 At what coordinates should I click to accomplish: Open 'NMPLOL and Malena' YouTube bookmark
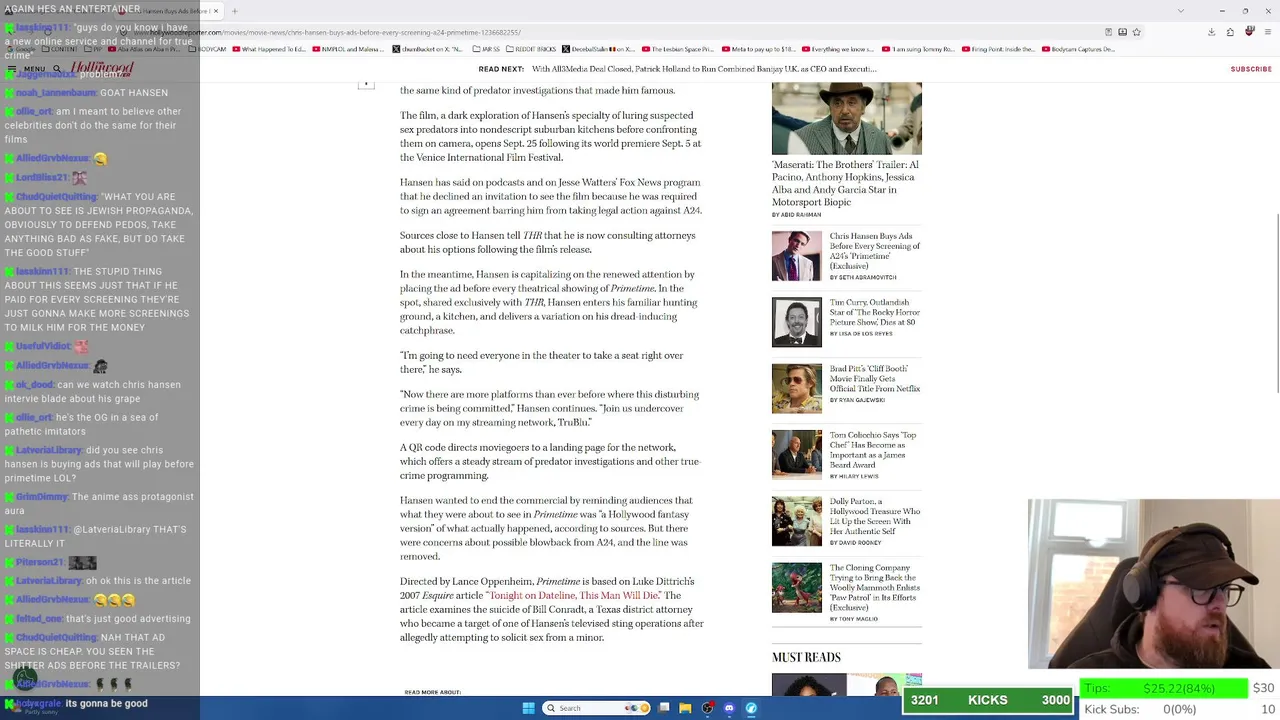[349, 49]
